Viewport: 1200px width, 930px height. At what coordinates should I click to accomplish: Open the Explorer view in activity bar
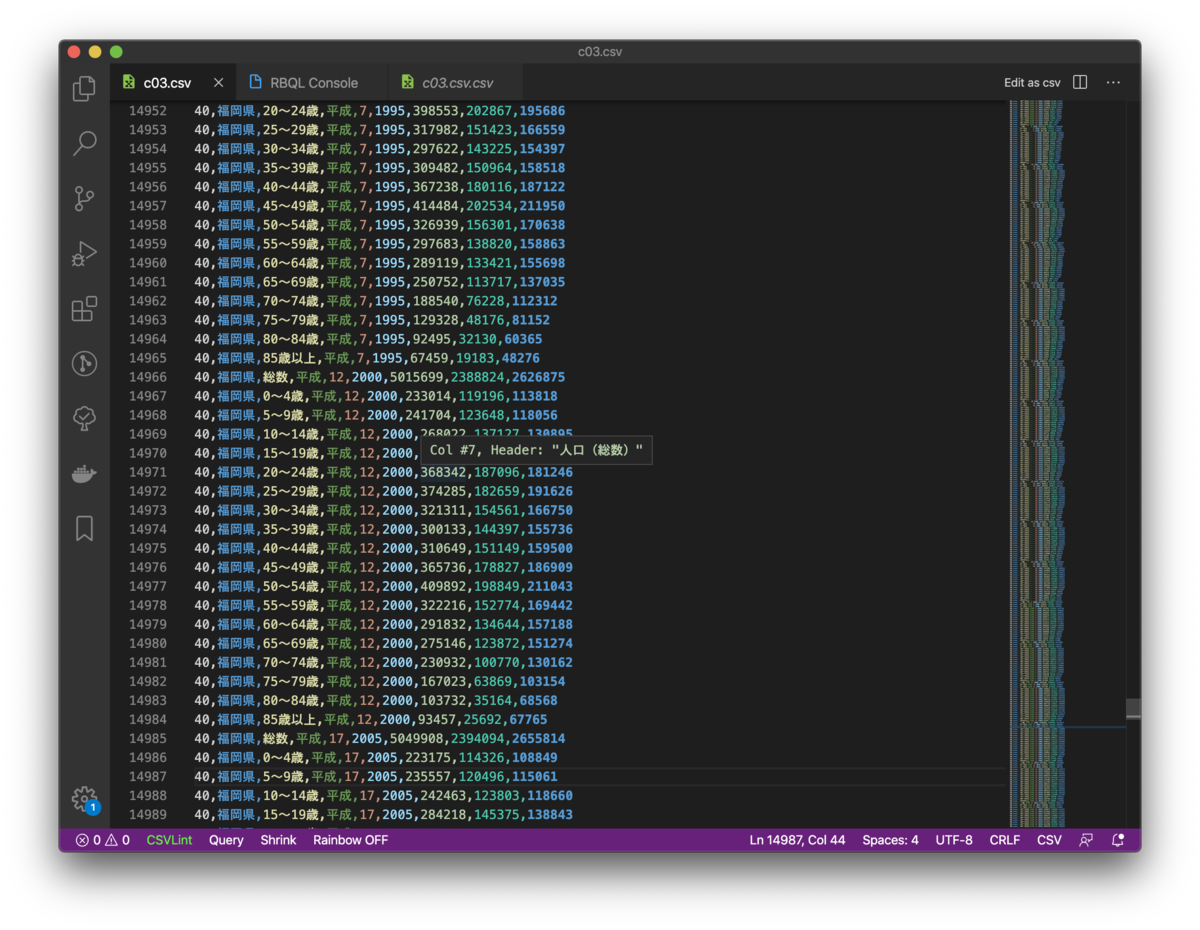[x=84, y=88]
